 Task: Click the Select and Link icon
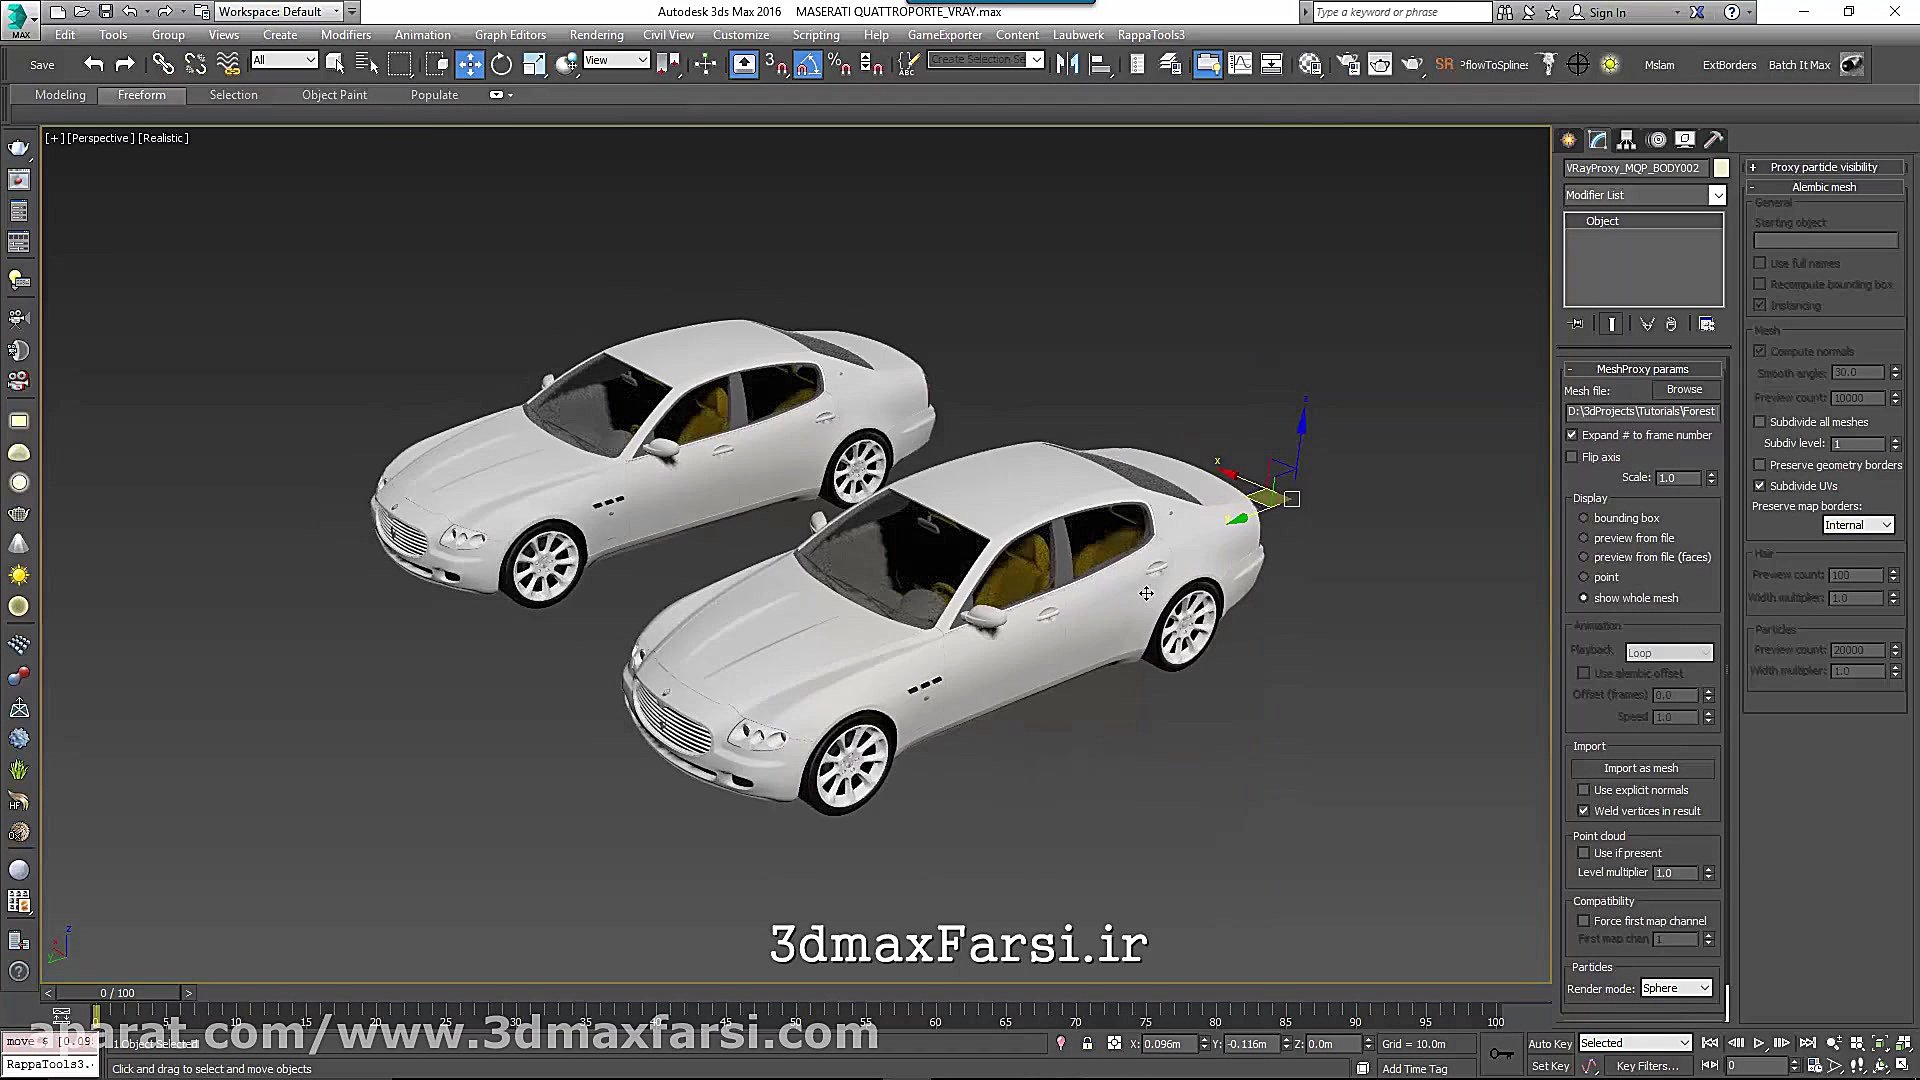[x=163, y=65]
